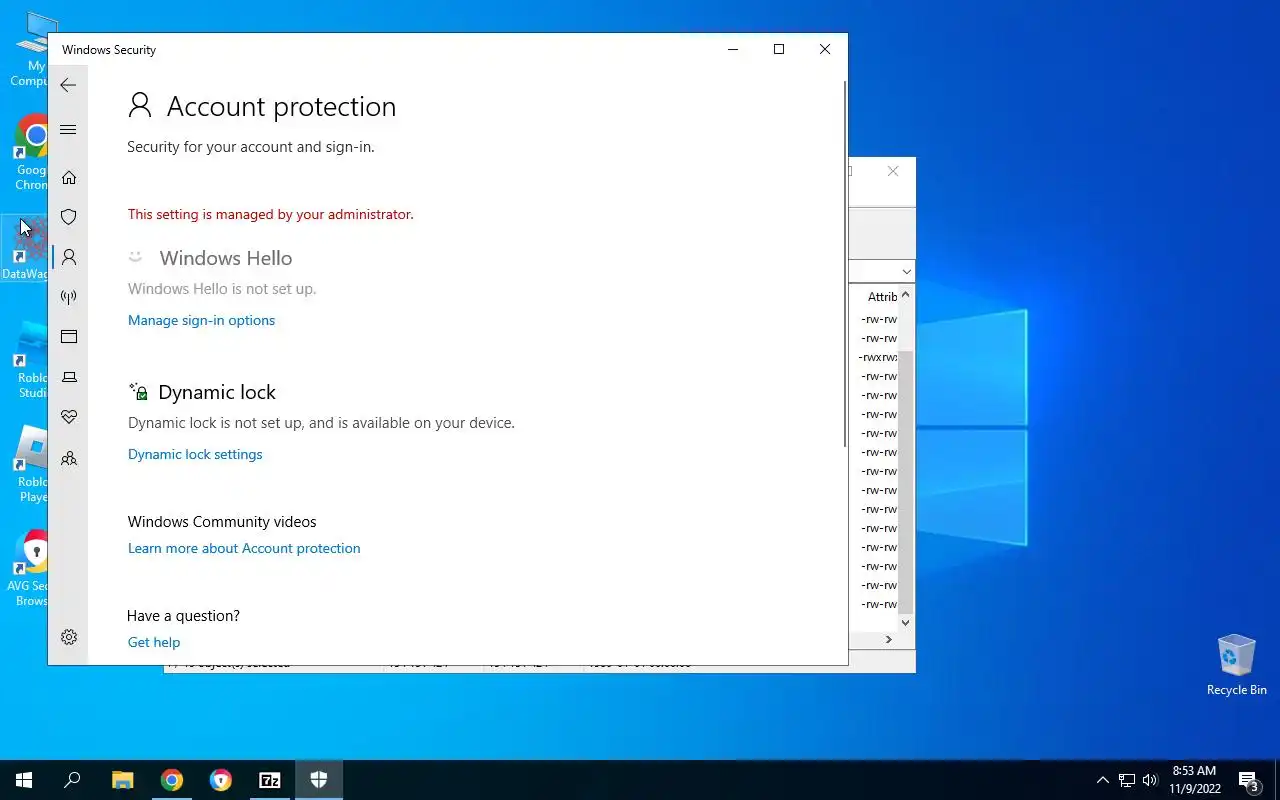This screenshot has height=800, width=1280.
Task: Open the dropdown arrow in background window
Action: click(x=906, y=272)
